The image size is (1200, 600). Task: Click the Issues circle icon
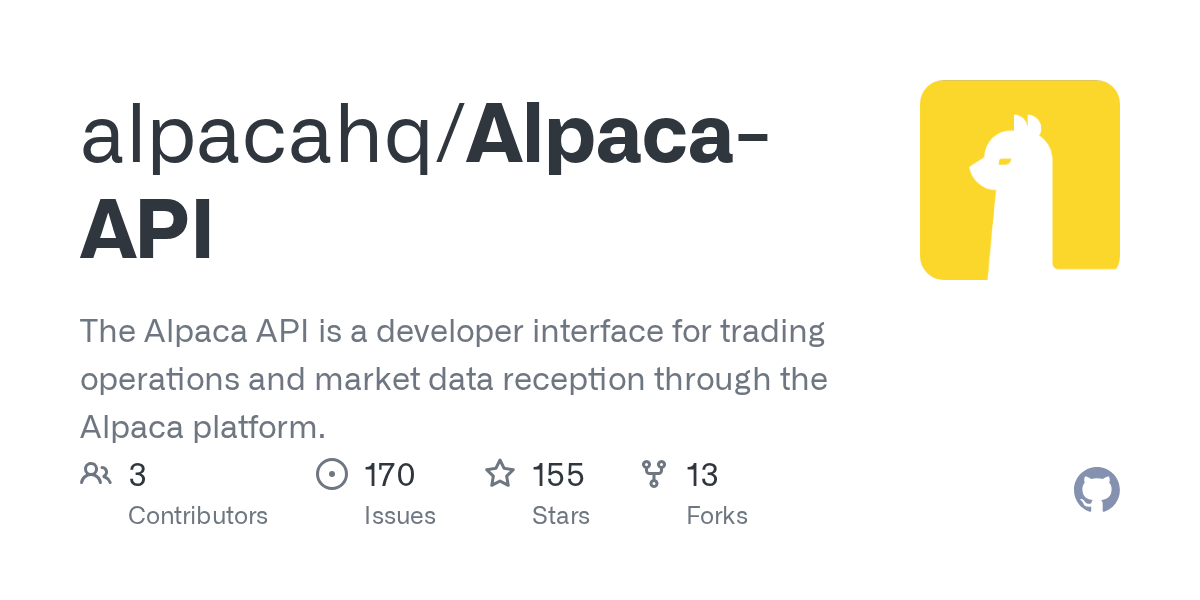tap(331, 474)
